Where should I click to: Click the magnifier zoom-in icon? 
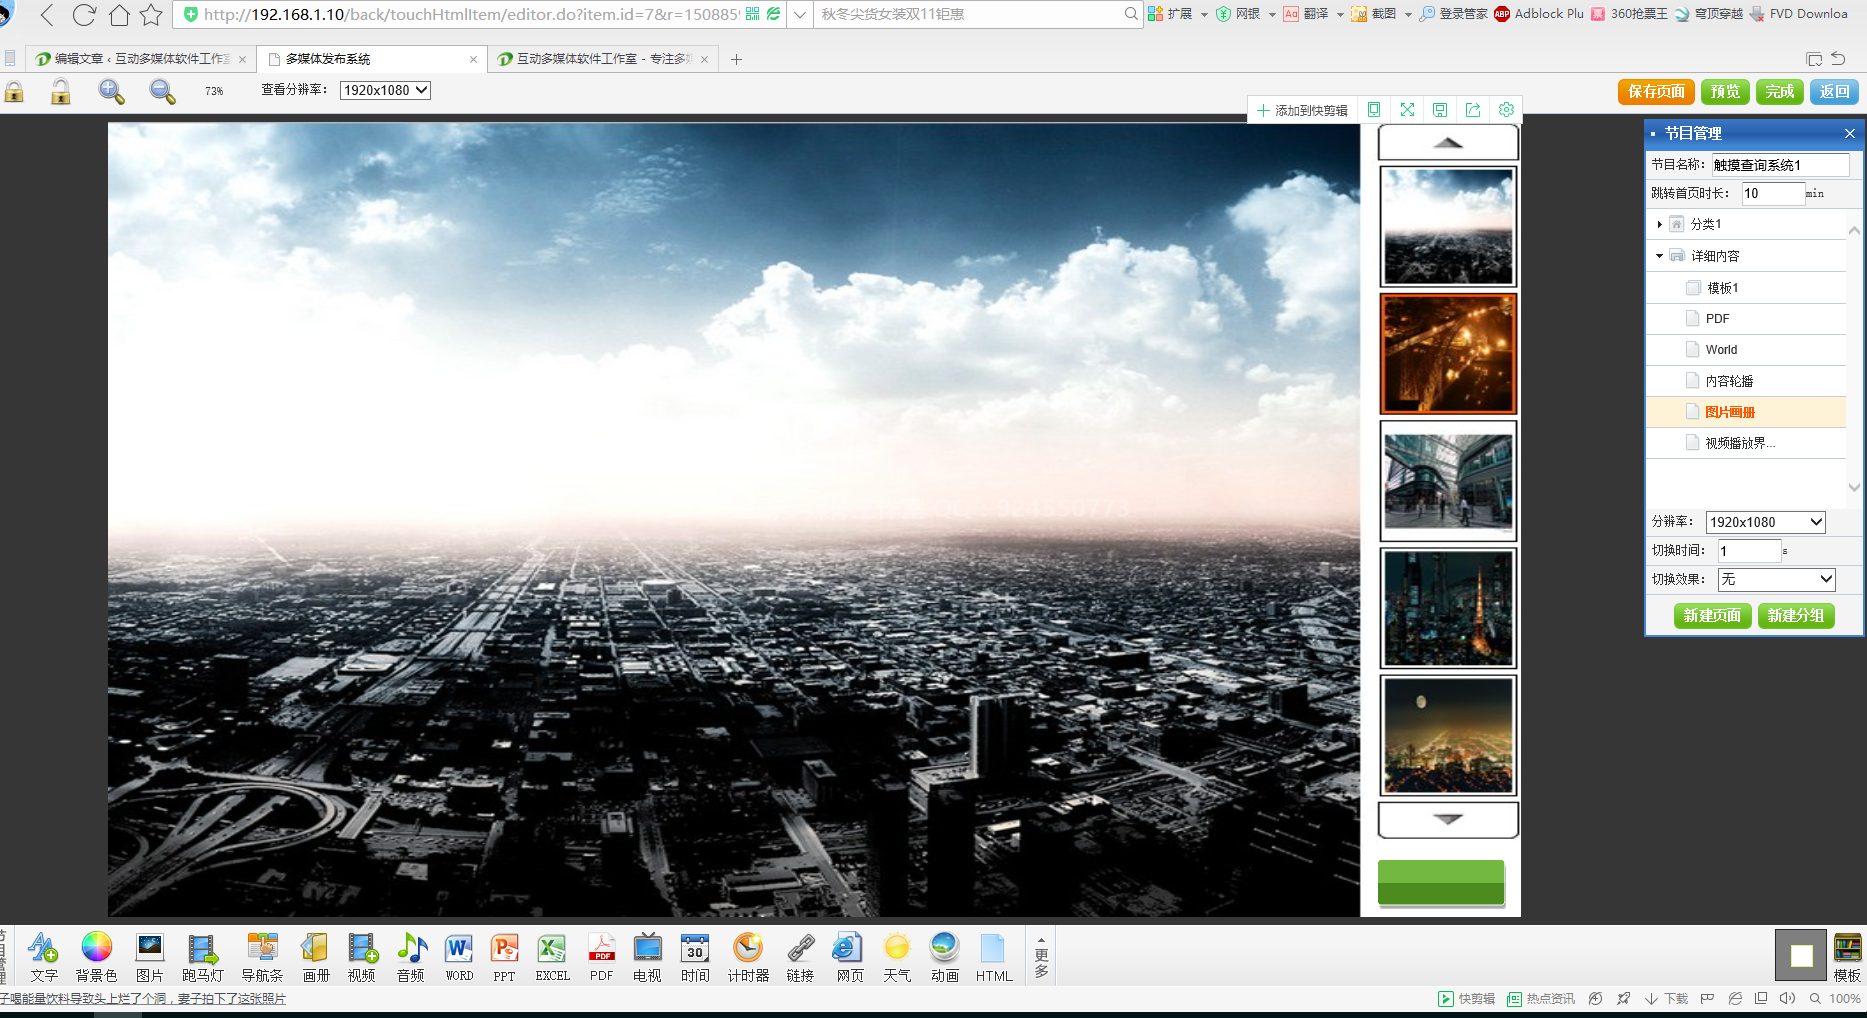[111, 91]
